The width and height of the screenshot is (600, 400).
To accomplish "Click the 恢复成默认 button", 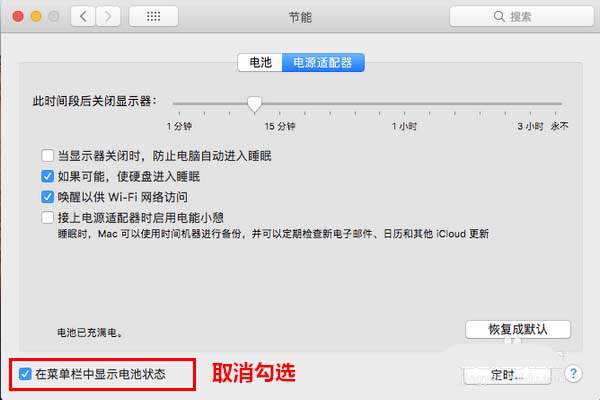I will click(x=518, y=329).
